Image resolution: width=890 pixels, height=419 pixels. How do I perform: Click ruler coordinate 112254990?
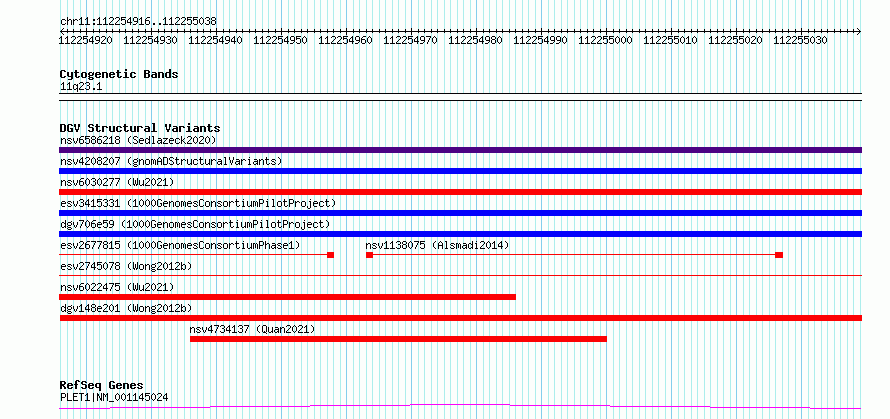(x=540, y=40)
